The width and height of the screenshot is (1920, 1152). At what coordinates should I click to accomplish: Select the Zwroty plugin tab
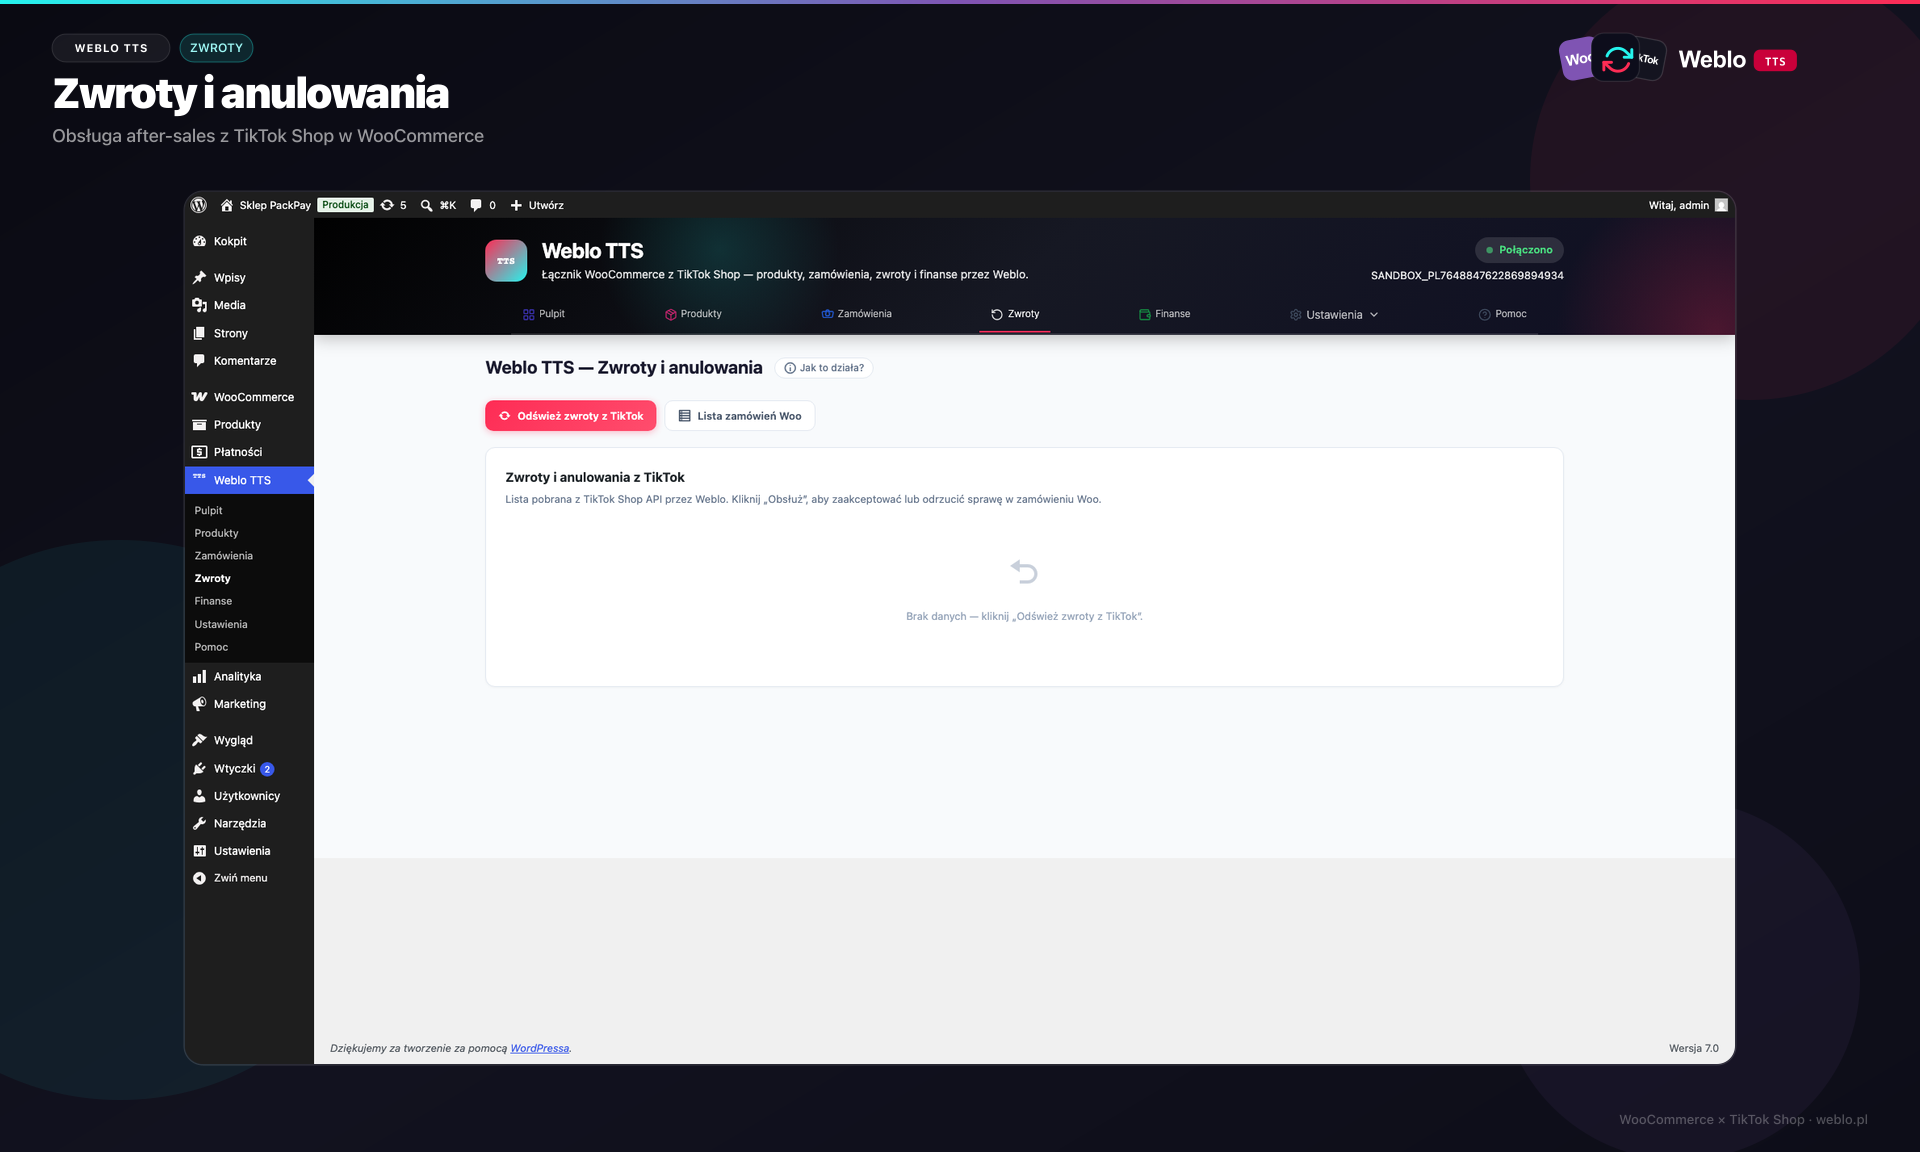coord(1015,314)
